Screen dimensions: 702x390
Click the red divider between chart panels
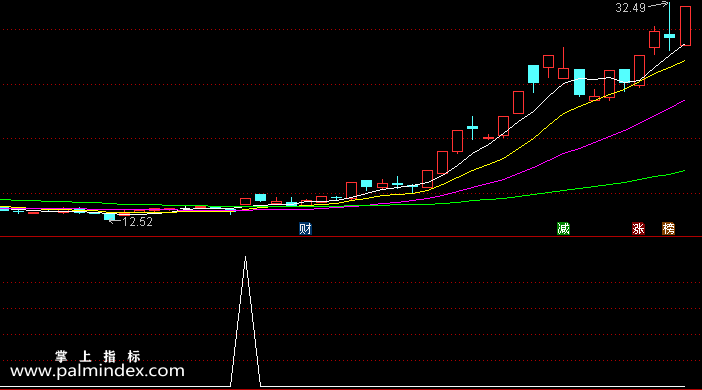tap(351, 236)
